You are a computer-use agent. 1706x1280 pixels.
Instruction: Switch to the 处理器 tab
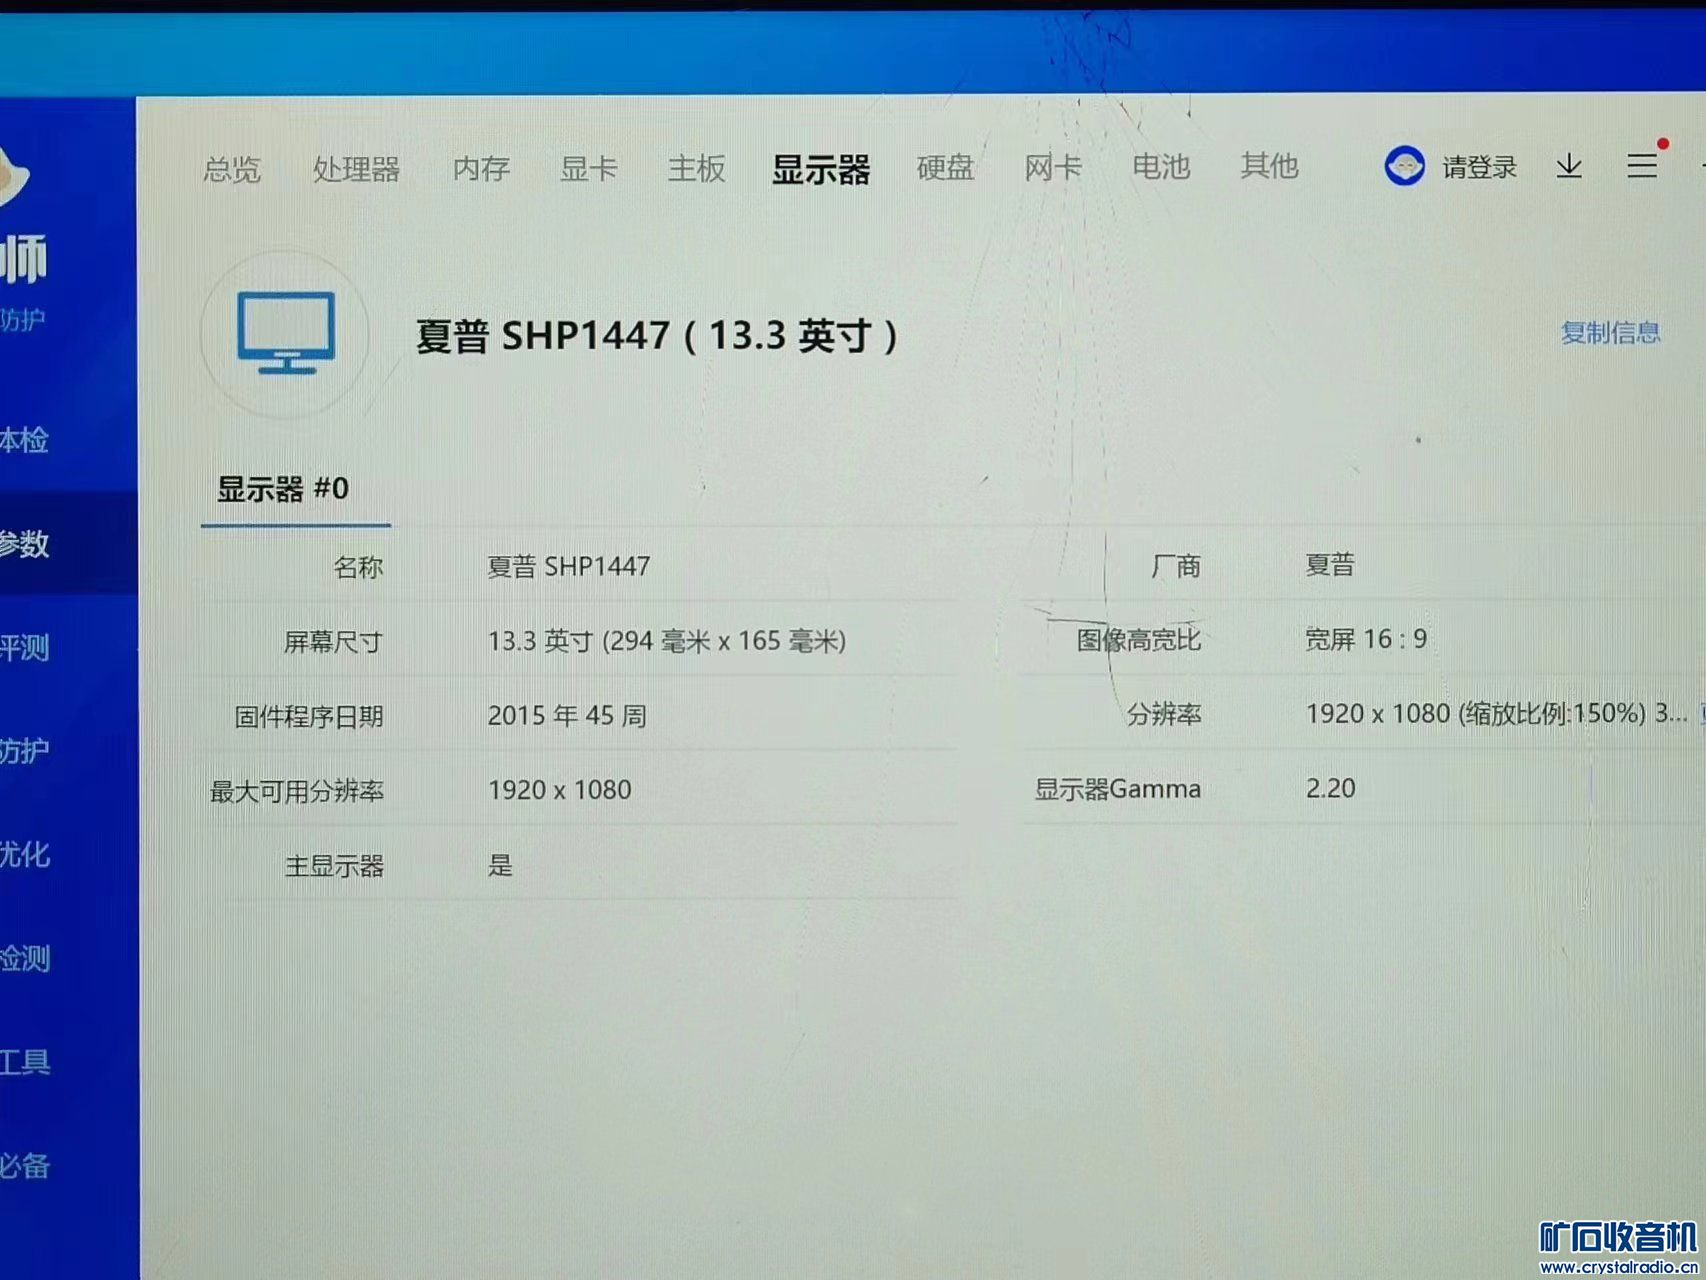(356, 169)
